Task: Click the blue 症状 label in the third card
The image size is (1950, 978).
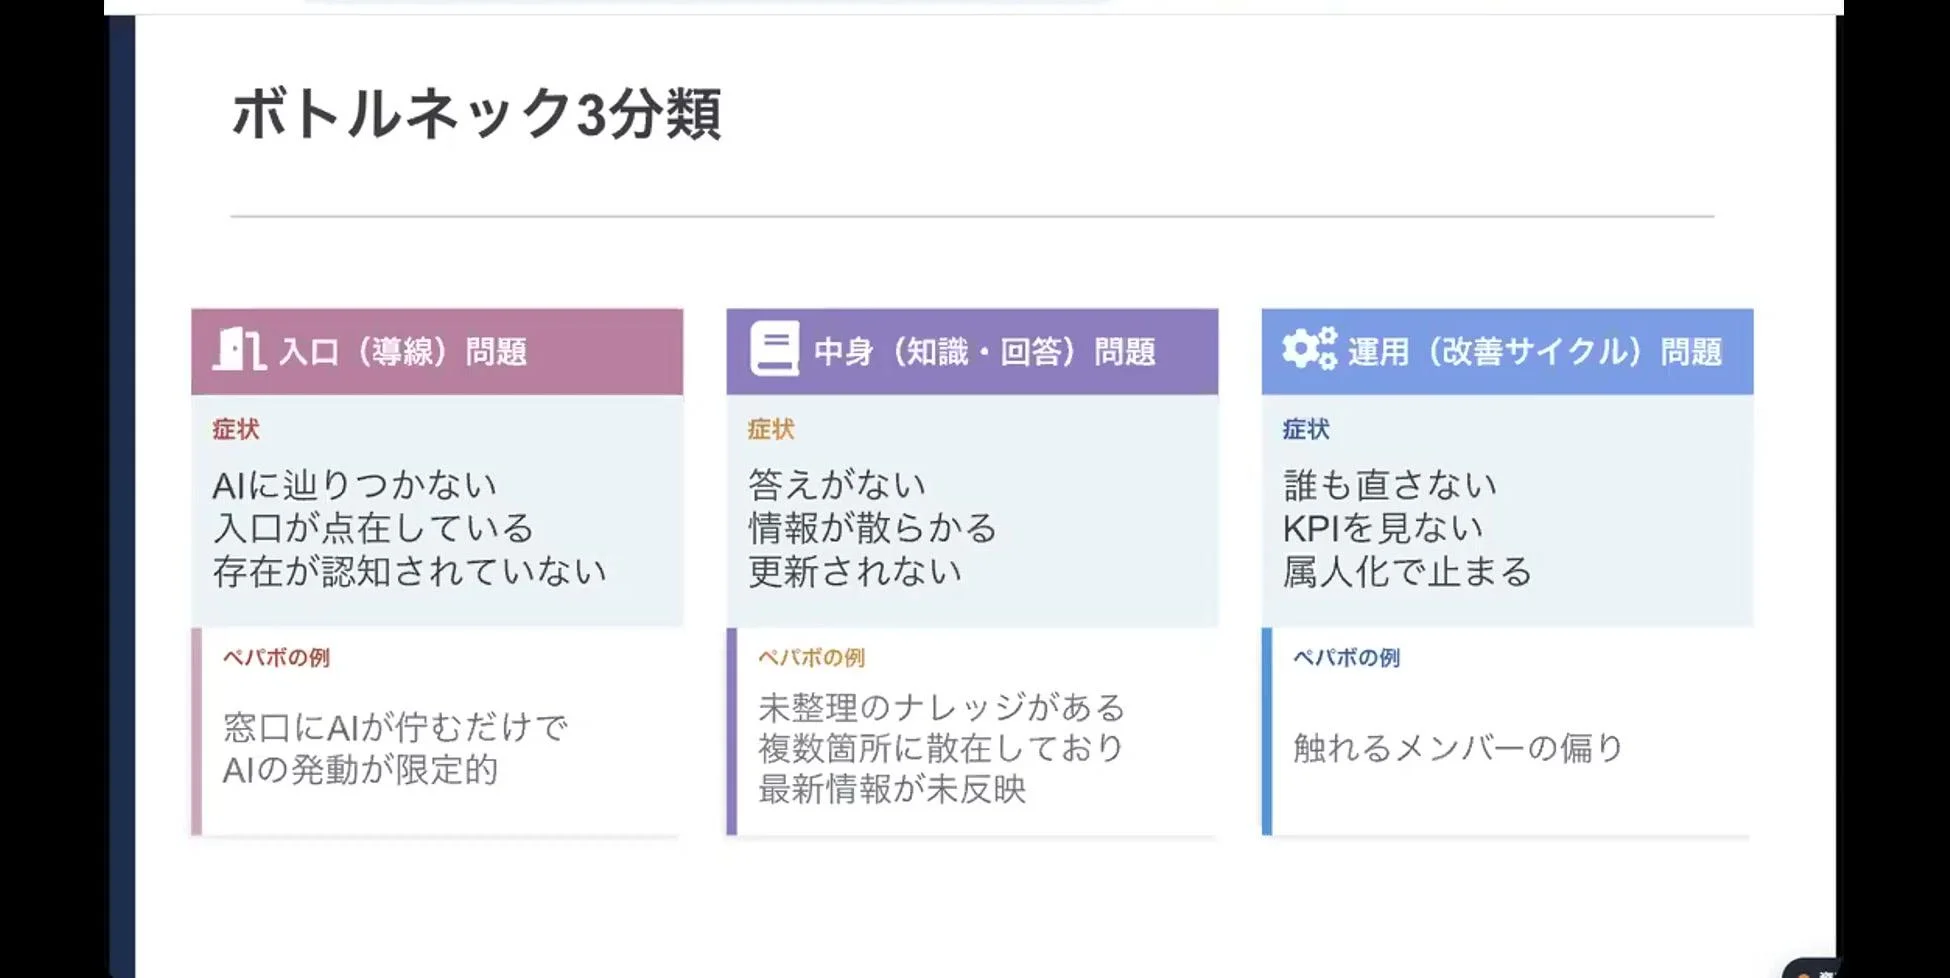Action: tap(1306, 430)
